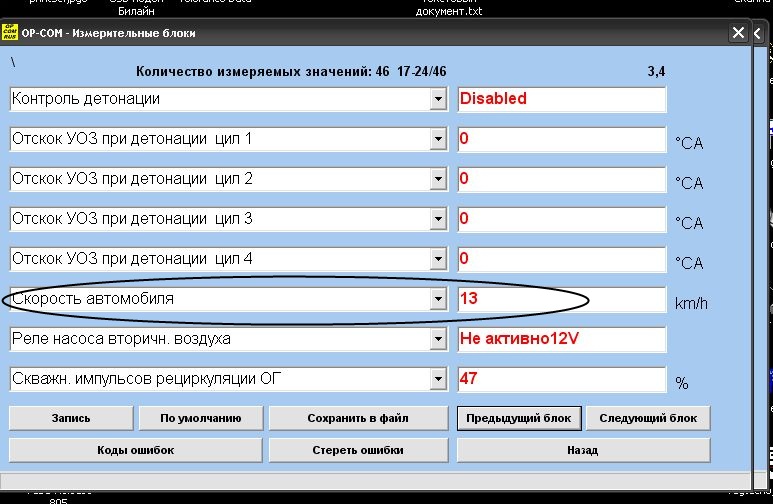Expand dropdown arrow of Отскок УОЗ цил 2
773x504 pixels.
pos(438,179)
